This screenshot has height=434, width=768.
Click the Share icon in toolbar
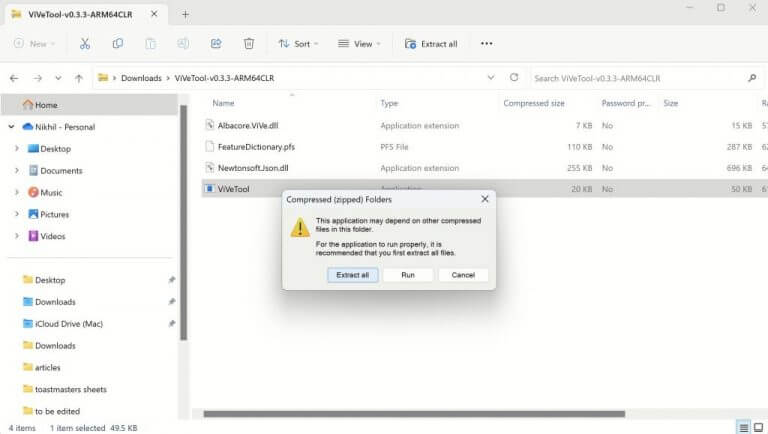(216, 44)
